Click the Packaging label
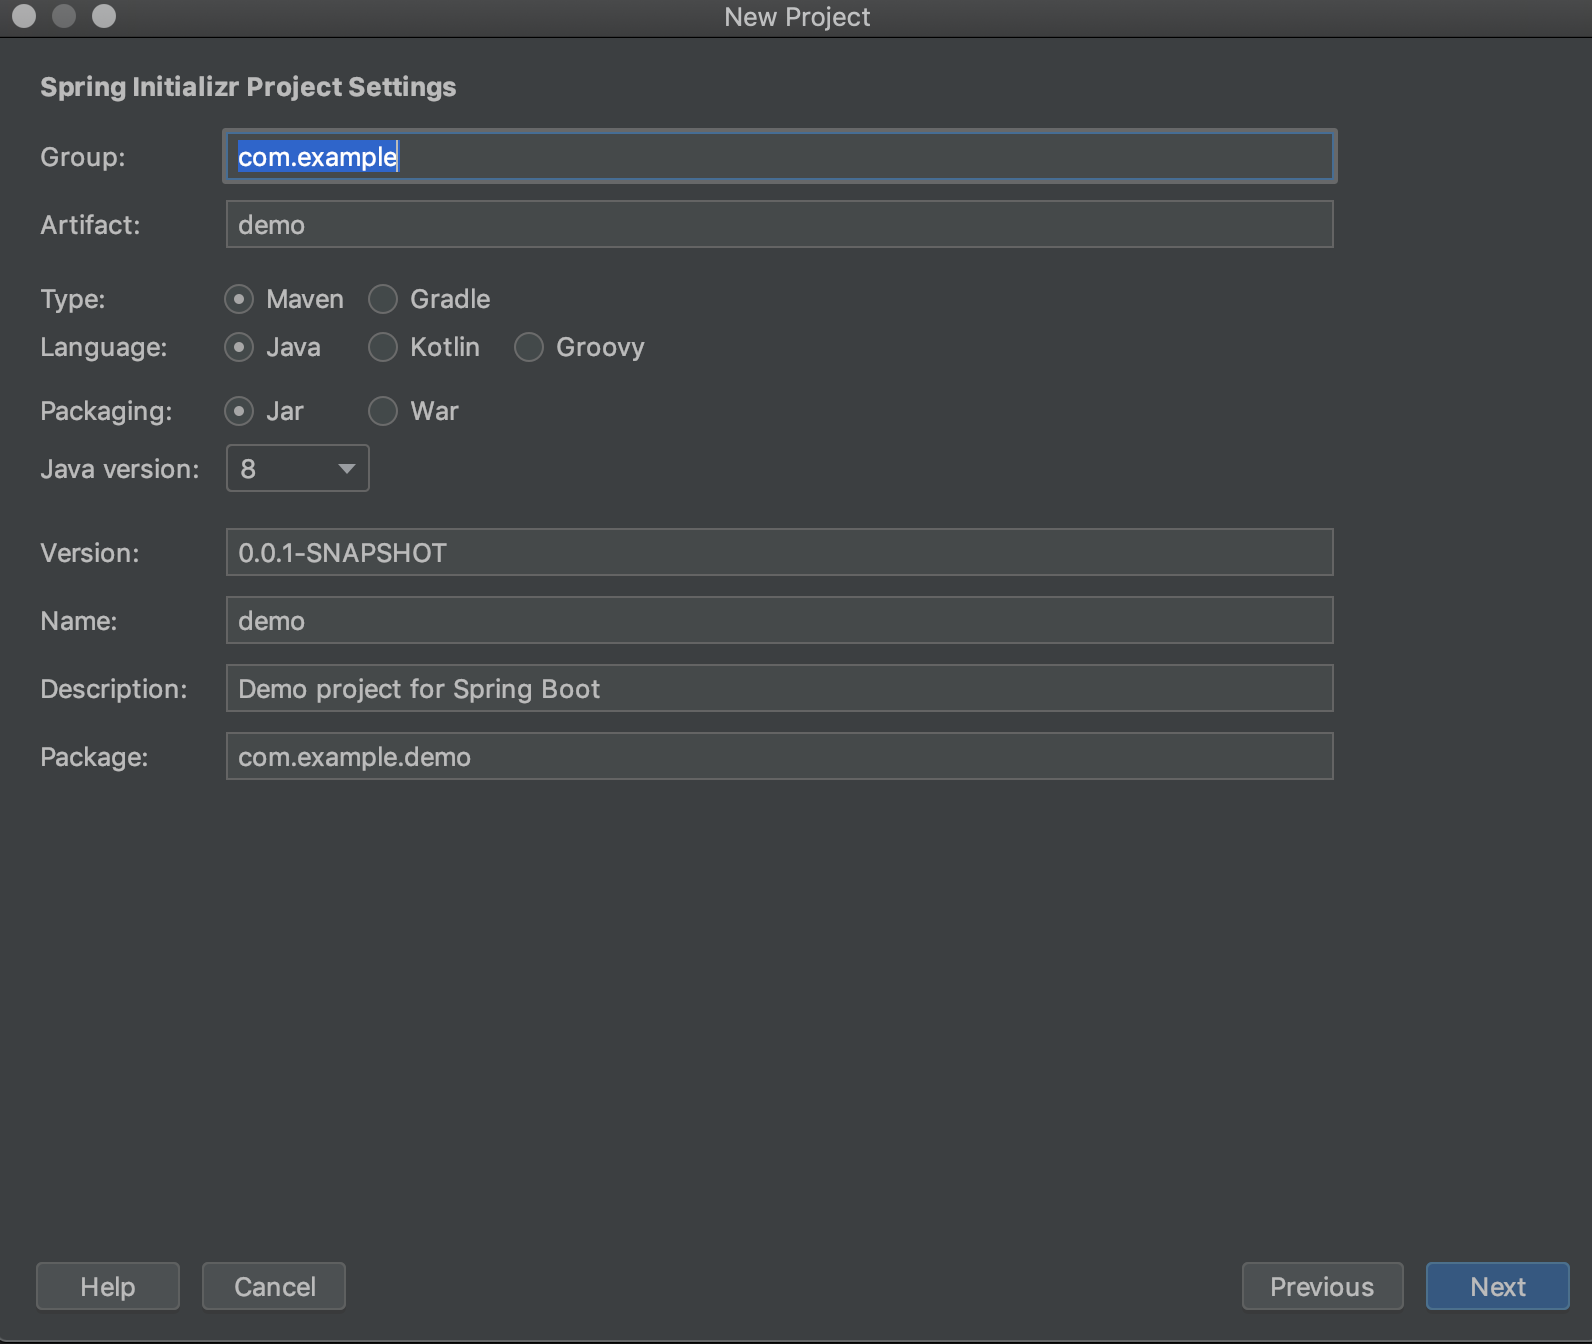Viewport: 1592px width, 1344px height. tap(106, 411)
